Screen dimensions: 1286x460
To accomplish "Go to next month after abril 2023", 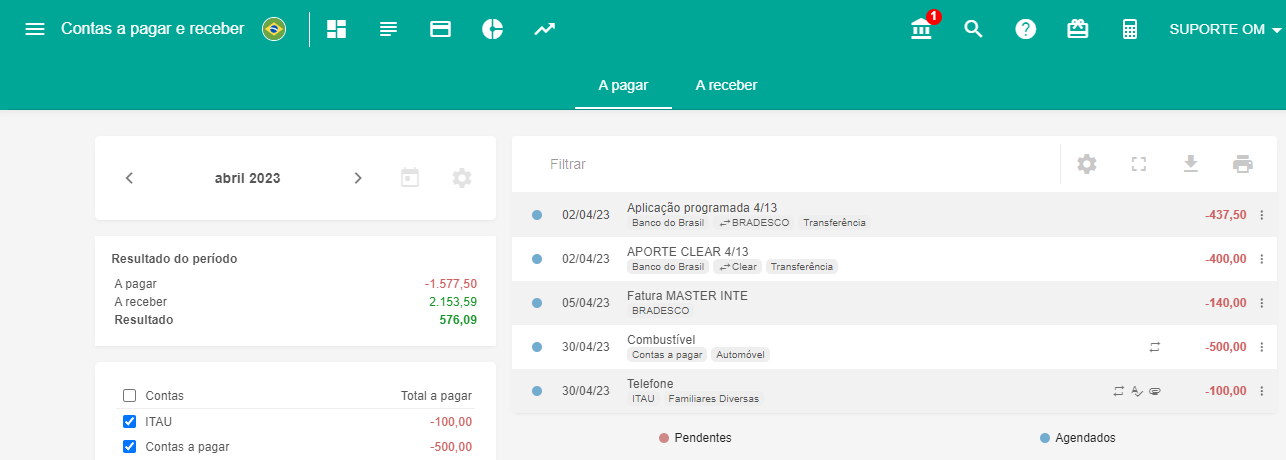I will 358,178.
